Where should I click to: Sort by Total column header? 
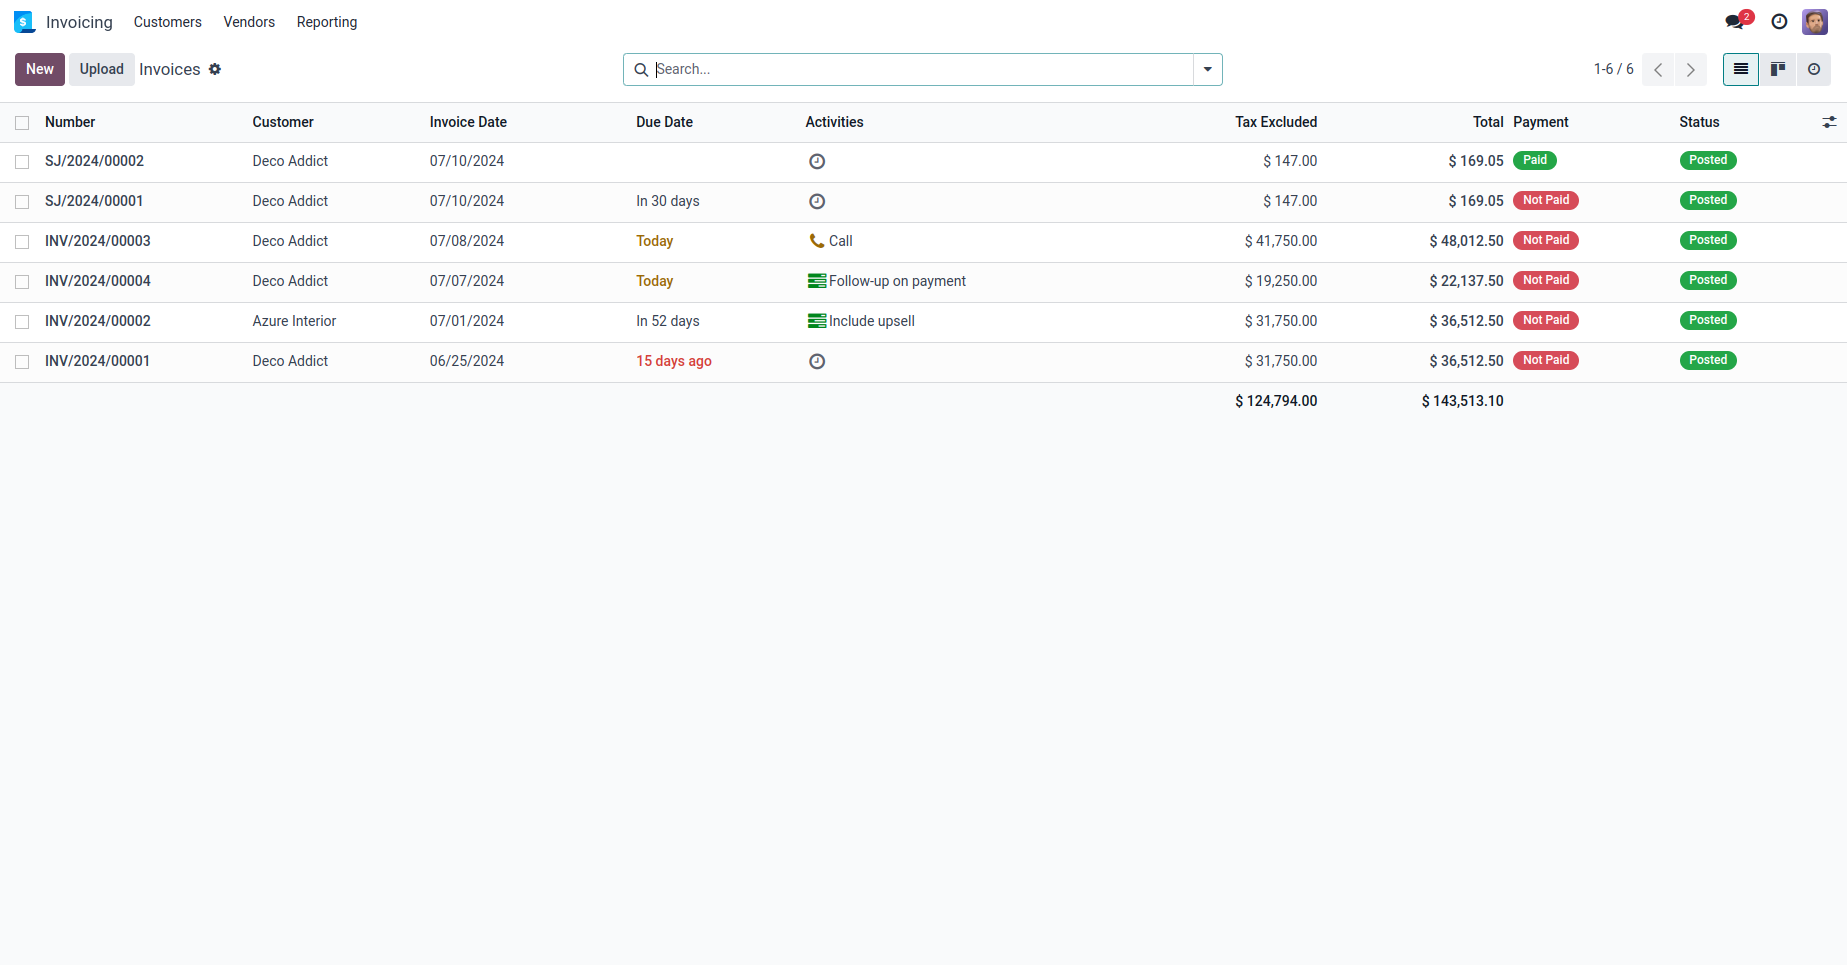pyautogui.click(x=1488, y=122)
